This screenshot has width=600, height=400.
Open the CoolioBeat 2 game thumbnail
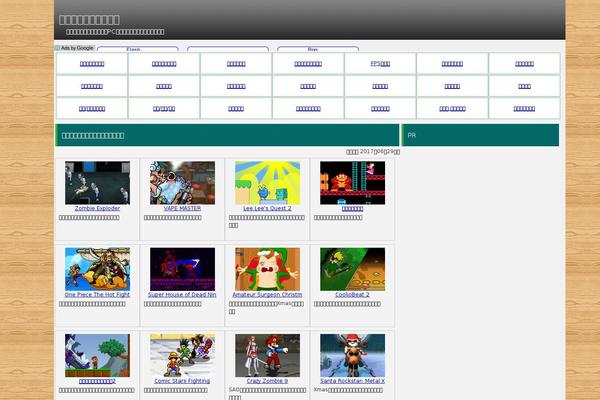pyautogui.click(x=352, y=269)
